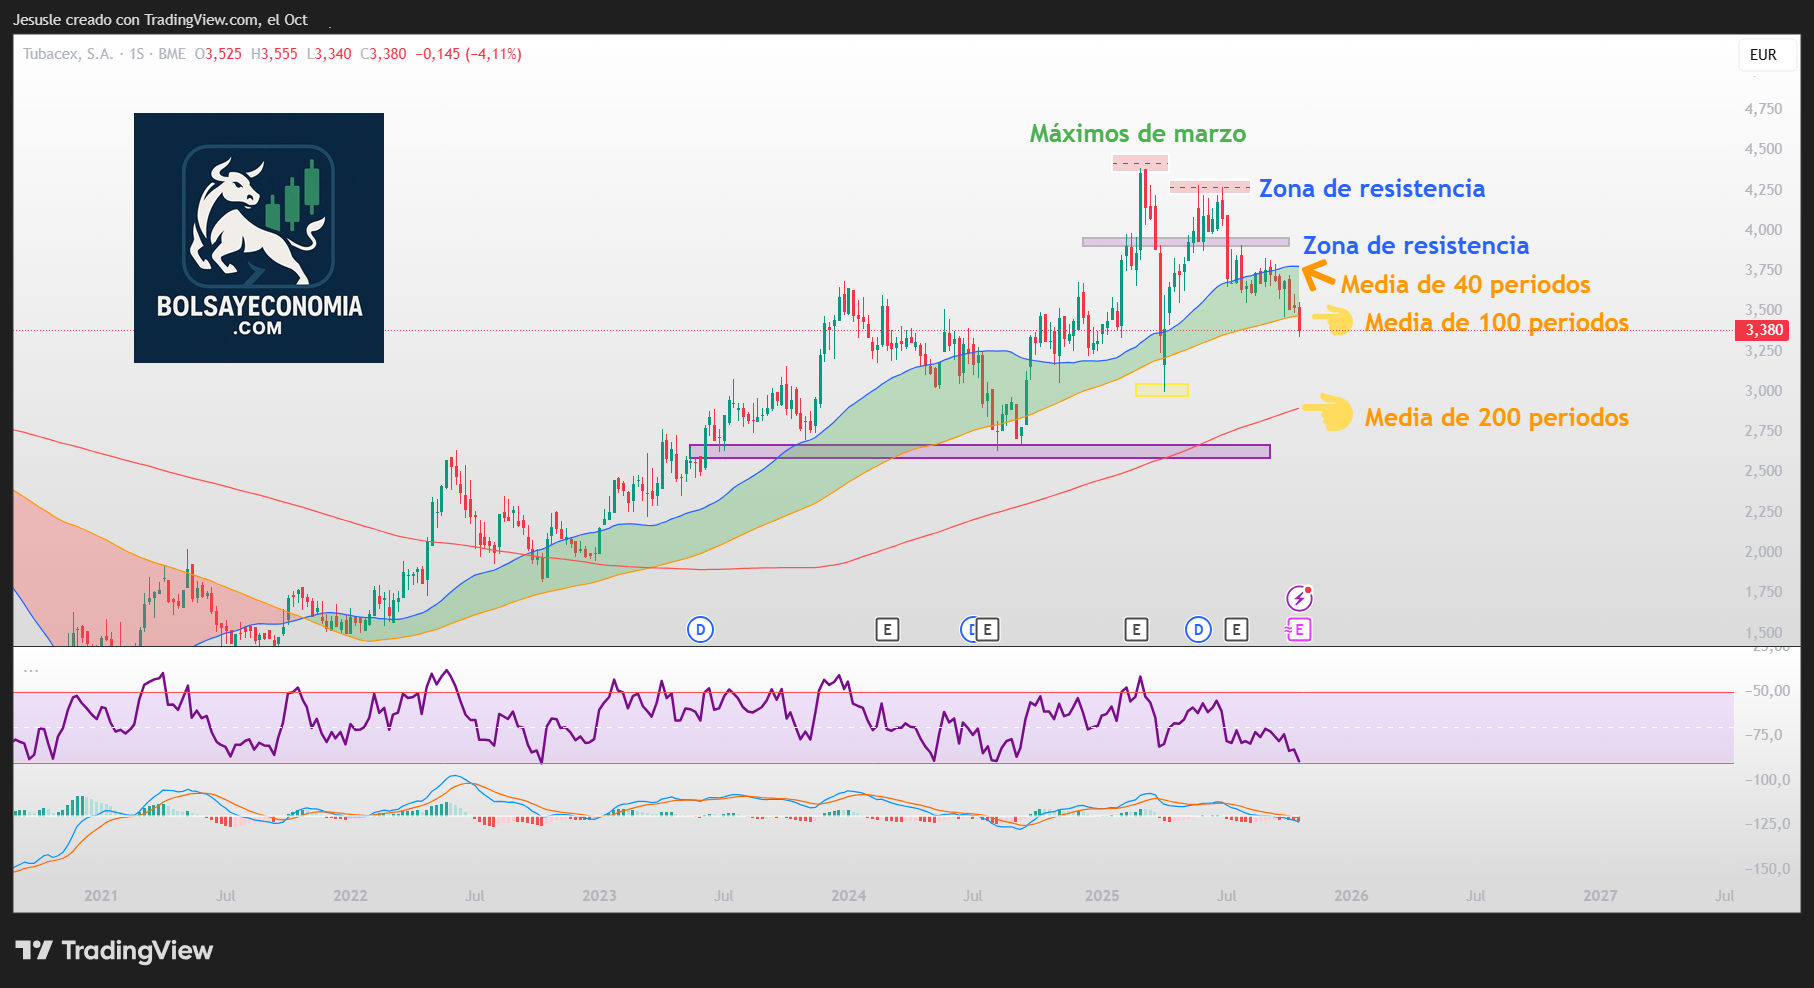The image size is (1814, 988).
Task: Click the BOLSAYECONOMIA.COM logo image
Action: click(259, 238)
